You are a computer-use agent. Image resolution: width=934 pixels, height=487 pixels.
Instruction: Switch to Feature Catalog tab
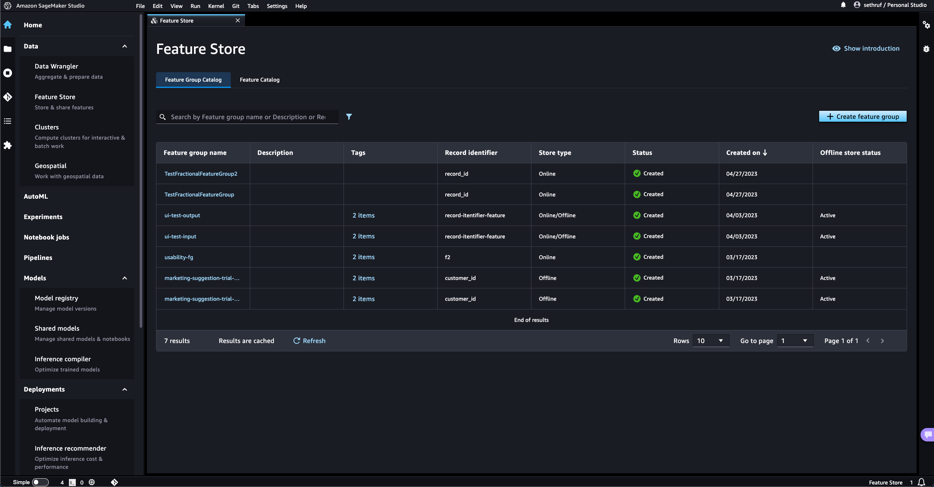point(260,80)
